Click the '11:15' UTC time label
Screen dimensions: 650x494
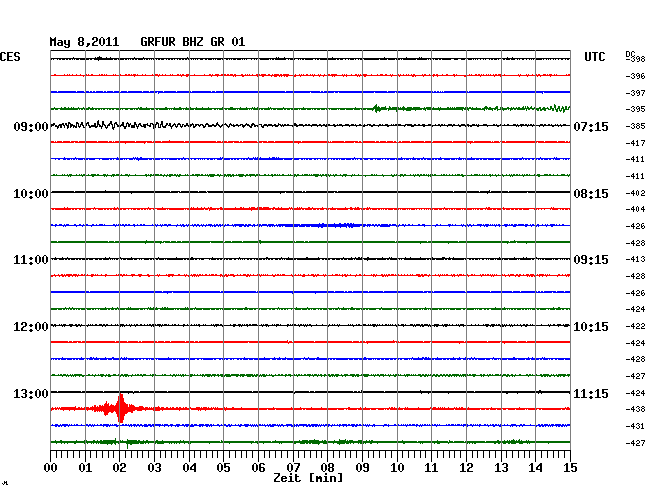tap(591, 393)
